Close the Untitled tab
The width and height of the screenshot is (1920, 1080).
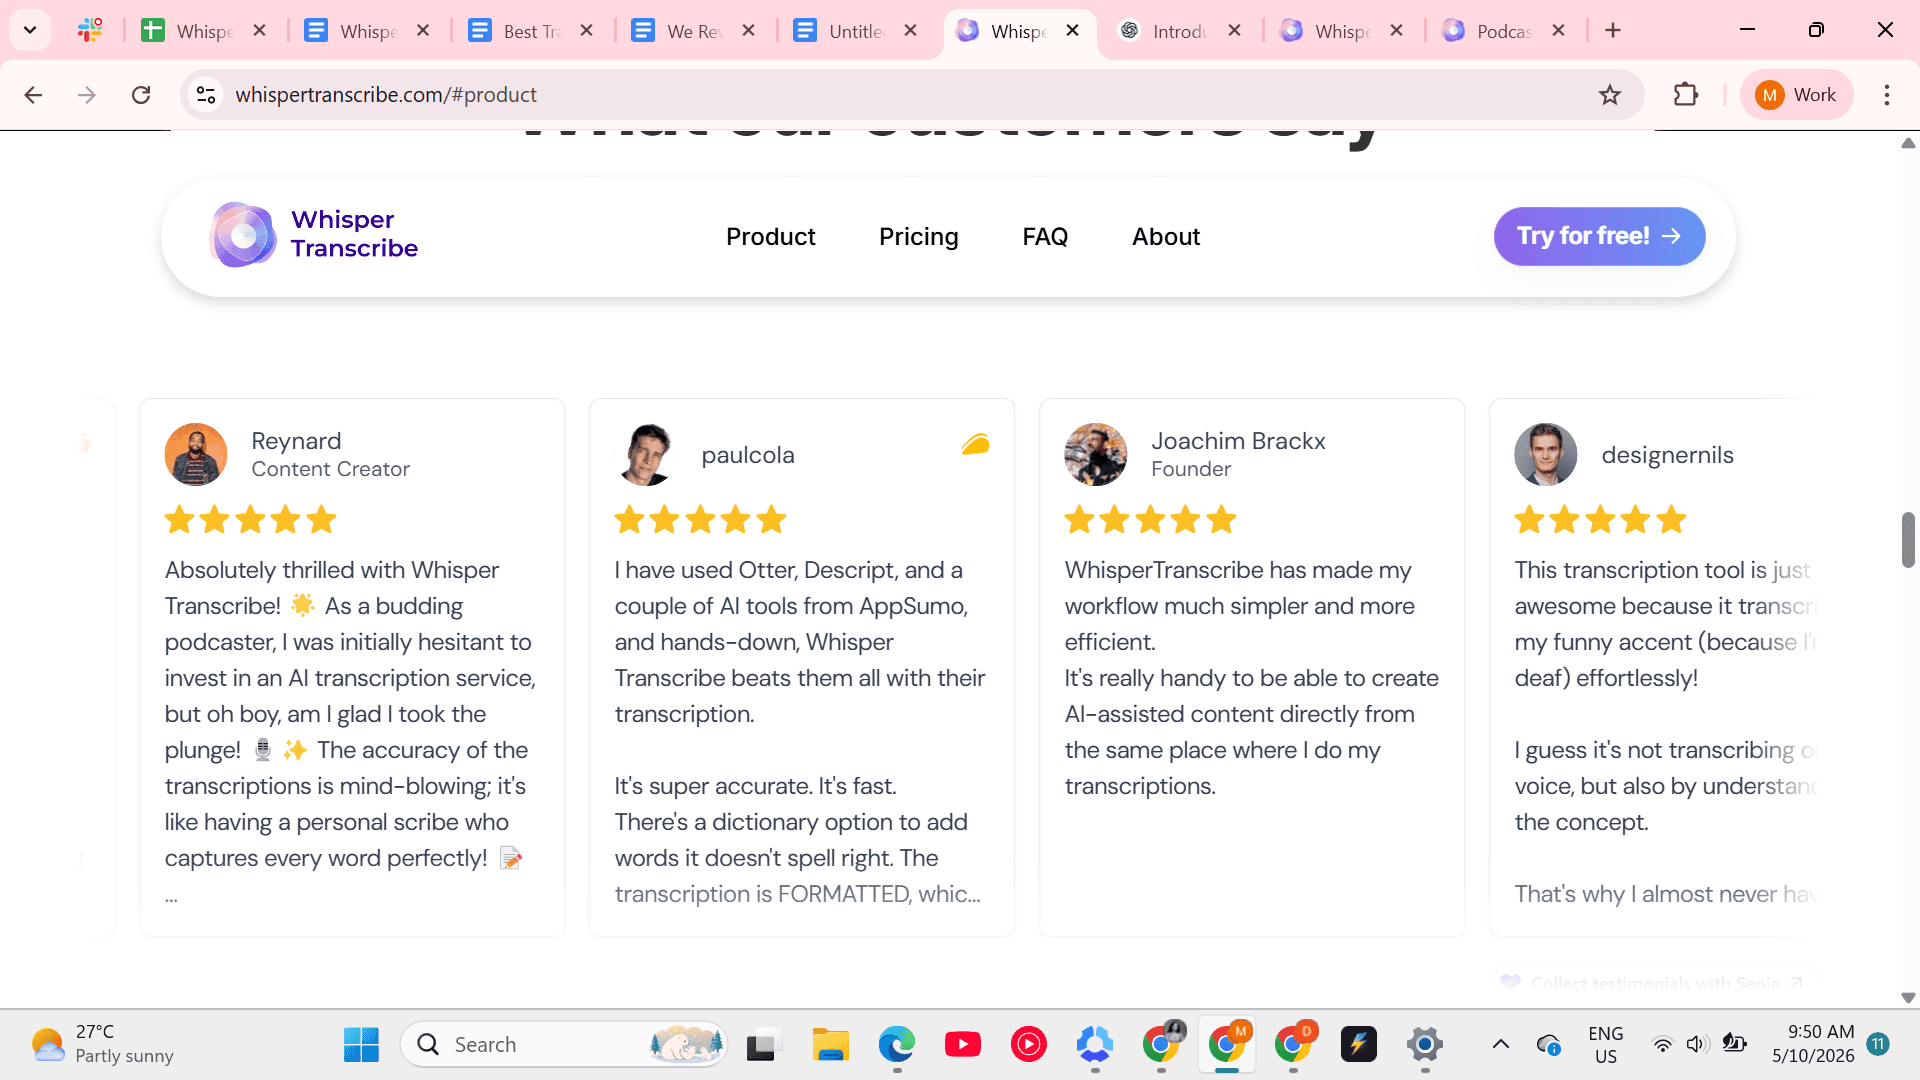click(x=910, y=31)
